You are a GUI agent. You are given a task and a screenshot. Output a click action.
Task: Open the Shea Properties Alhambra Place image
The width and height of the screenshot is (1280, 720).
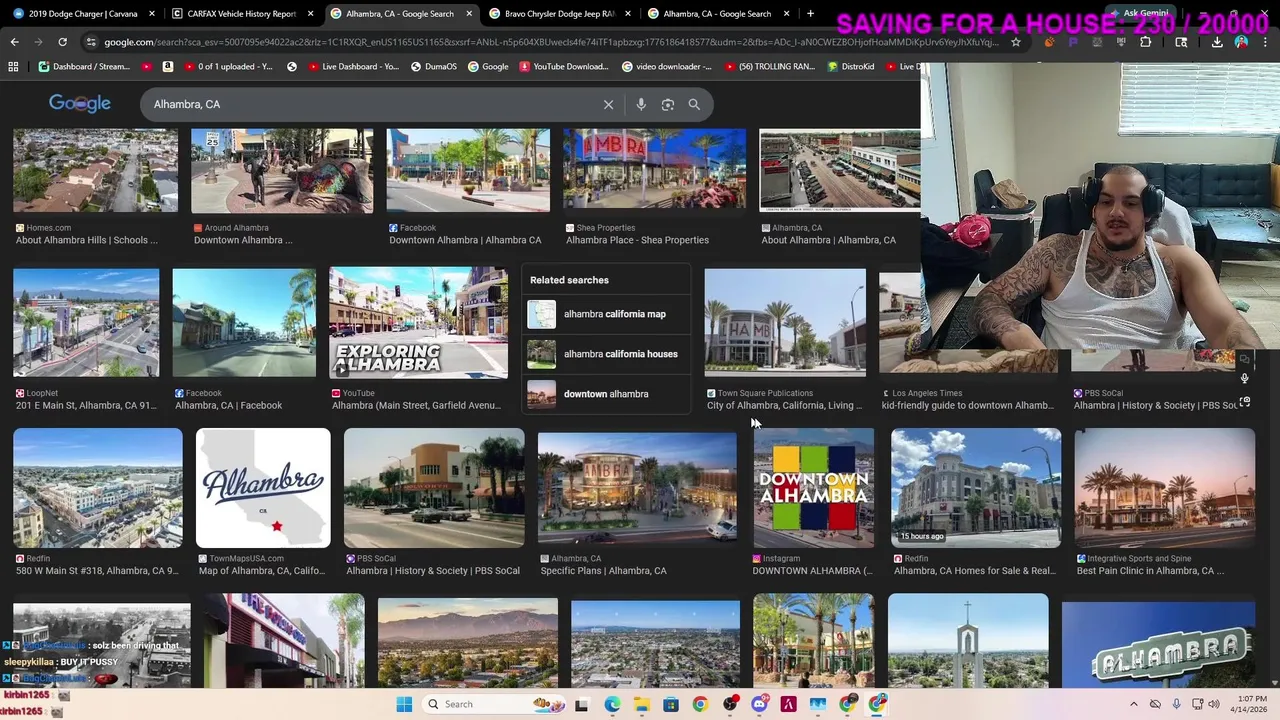click(654, 170)
